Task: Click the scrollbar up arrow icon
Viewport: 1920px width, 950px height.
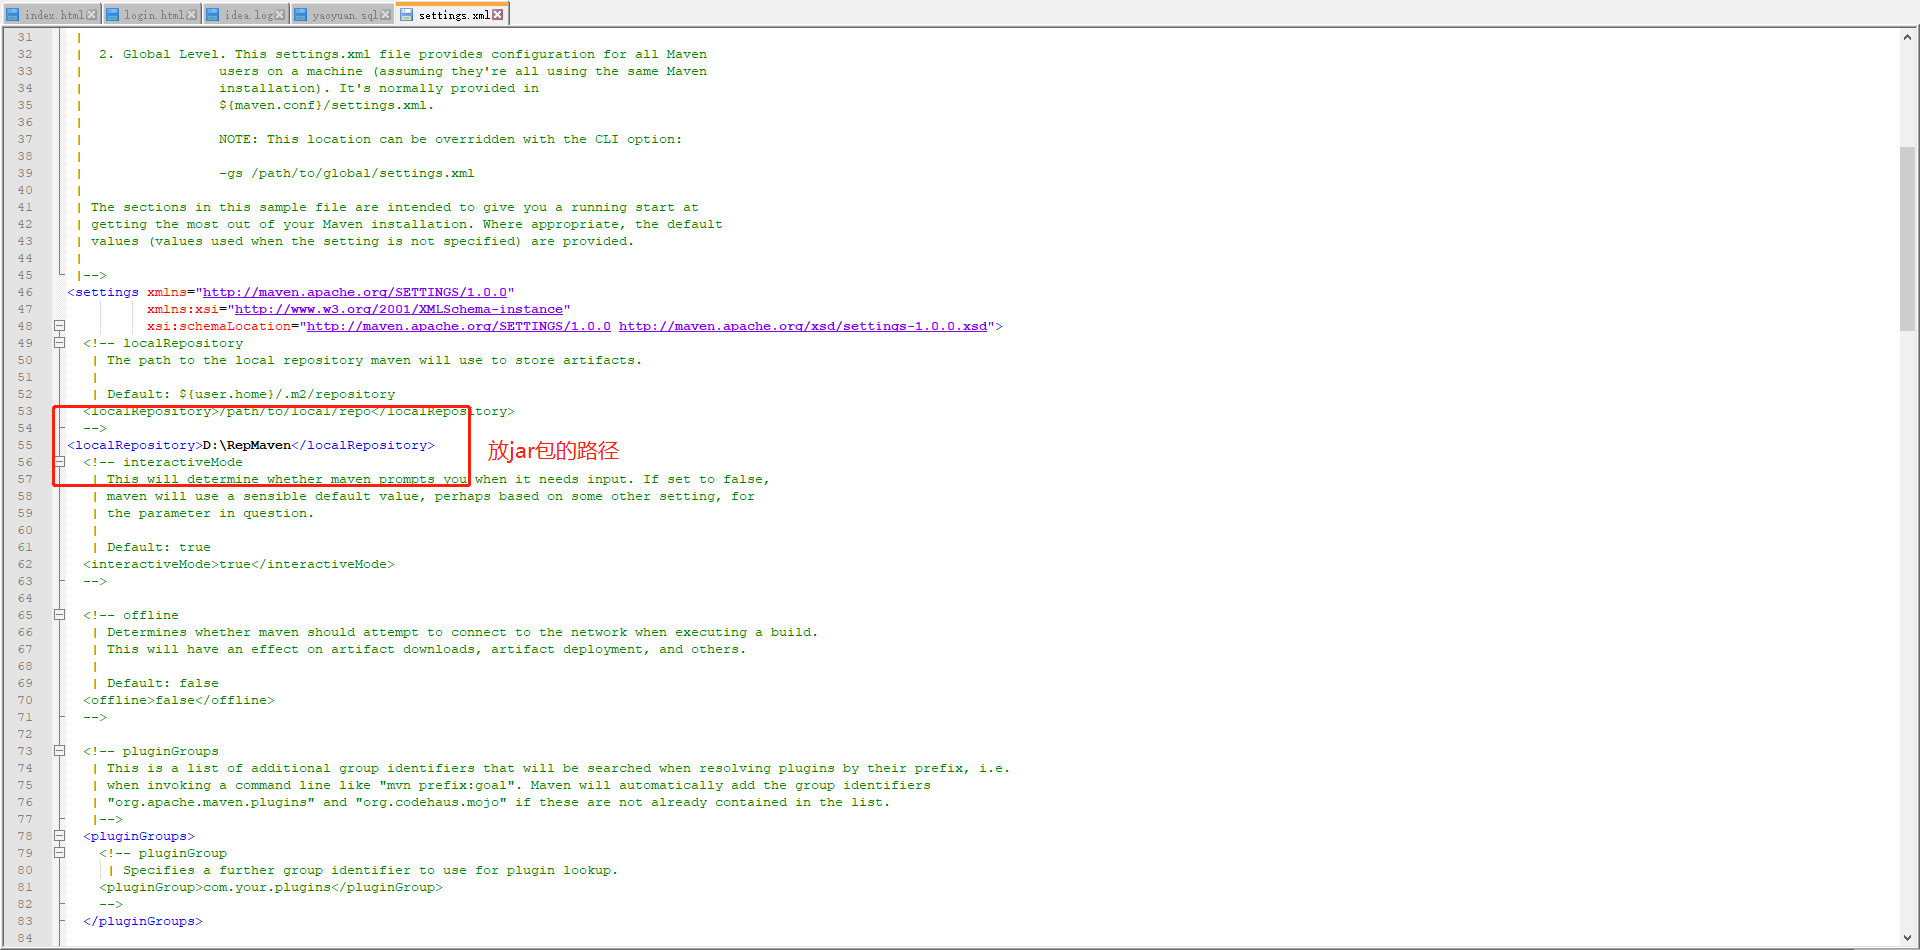Action: tap(1909, 37)
